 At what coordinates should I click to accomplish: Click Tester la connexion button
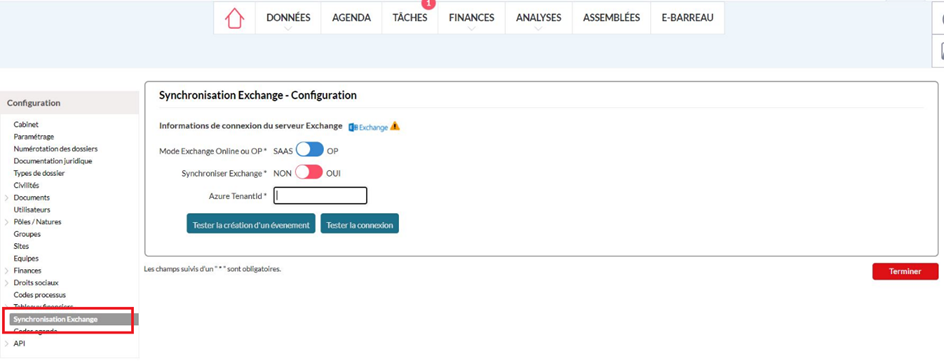pyautogui.click(x=359, y=224)
